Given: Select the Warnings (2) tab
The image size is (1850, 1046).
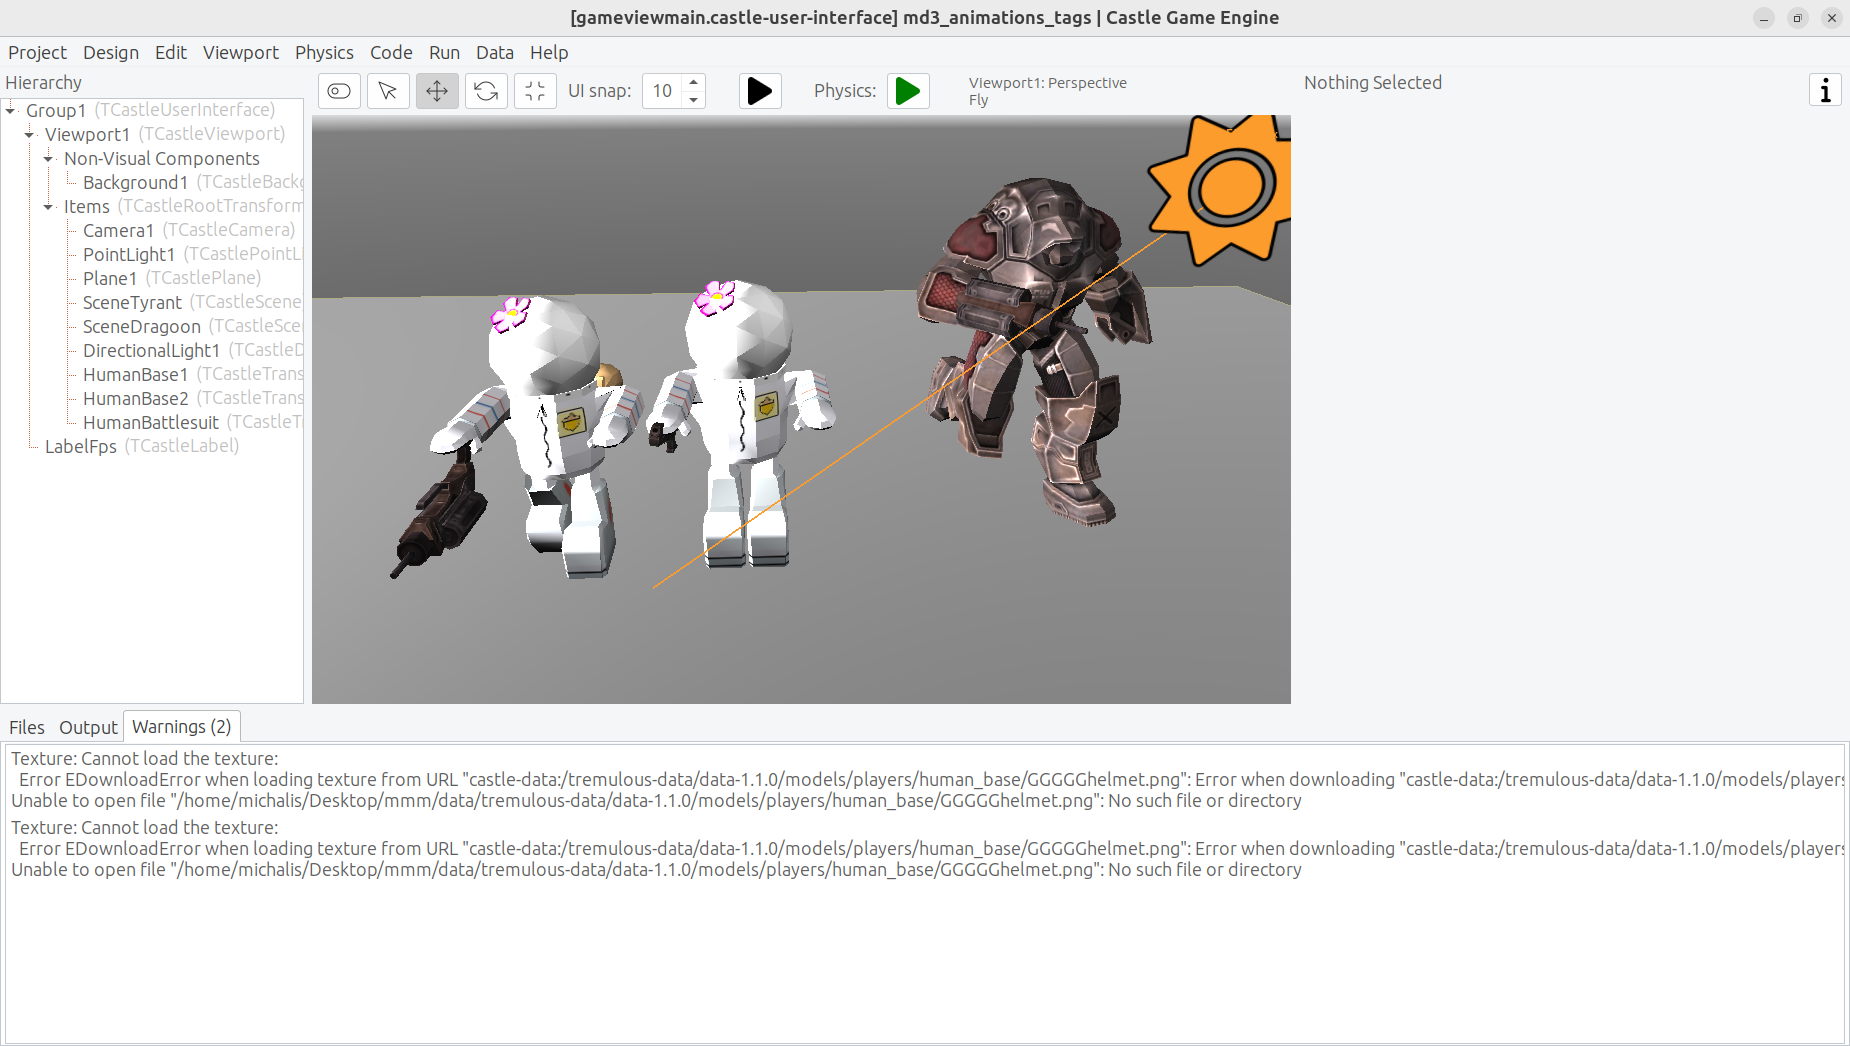Looking at the screenshot, I should pyautogui.click(x=182, y=726).
